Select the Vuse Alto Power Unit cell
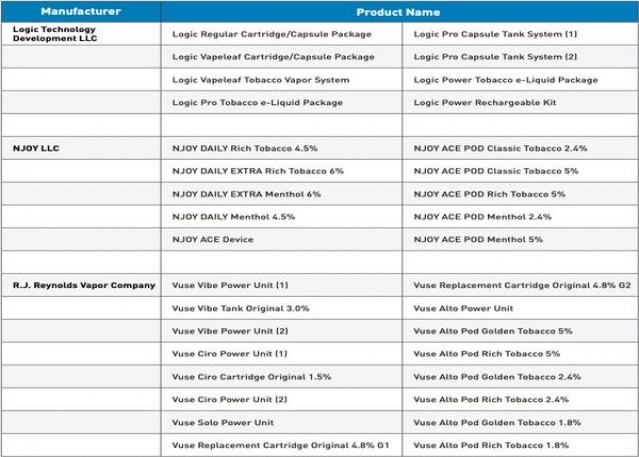 [462, 308]
